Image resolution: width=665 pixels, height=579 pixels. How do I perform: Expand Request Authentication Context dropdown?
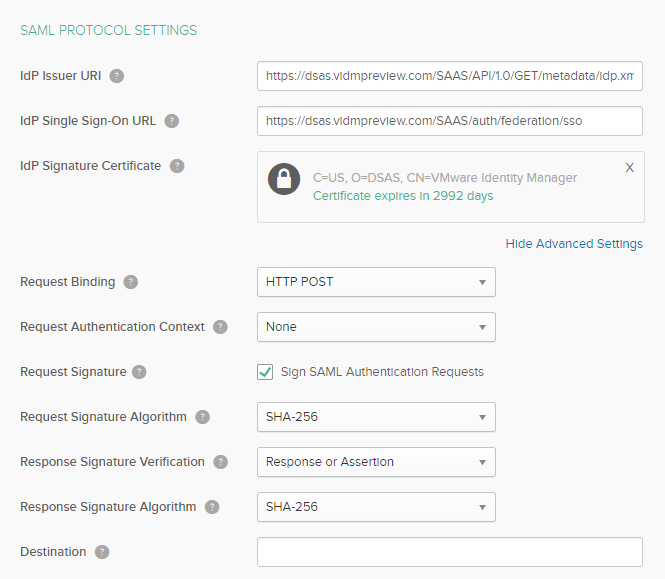[376, 327]
